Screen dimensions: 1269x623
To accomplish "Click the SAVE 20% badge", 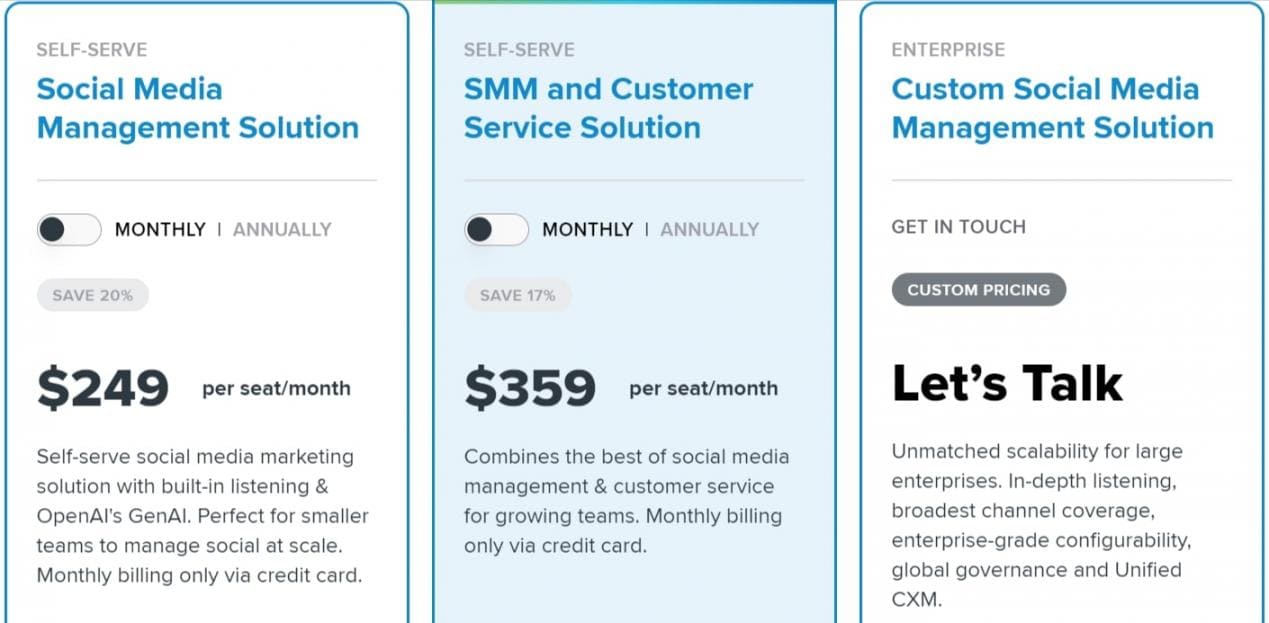I will click(x=93, y=295).
